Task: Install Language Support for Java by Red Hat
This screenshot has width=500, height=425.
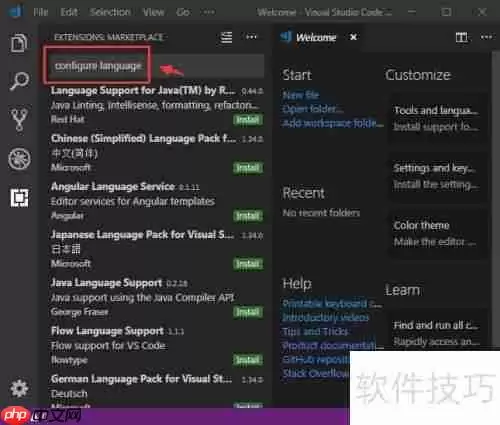Action: [x=248, y=120]
